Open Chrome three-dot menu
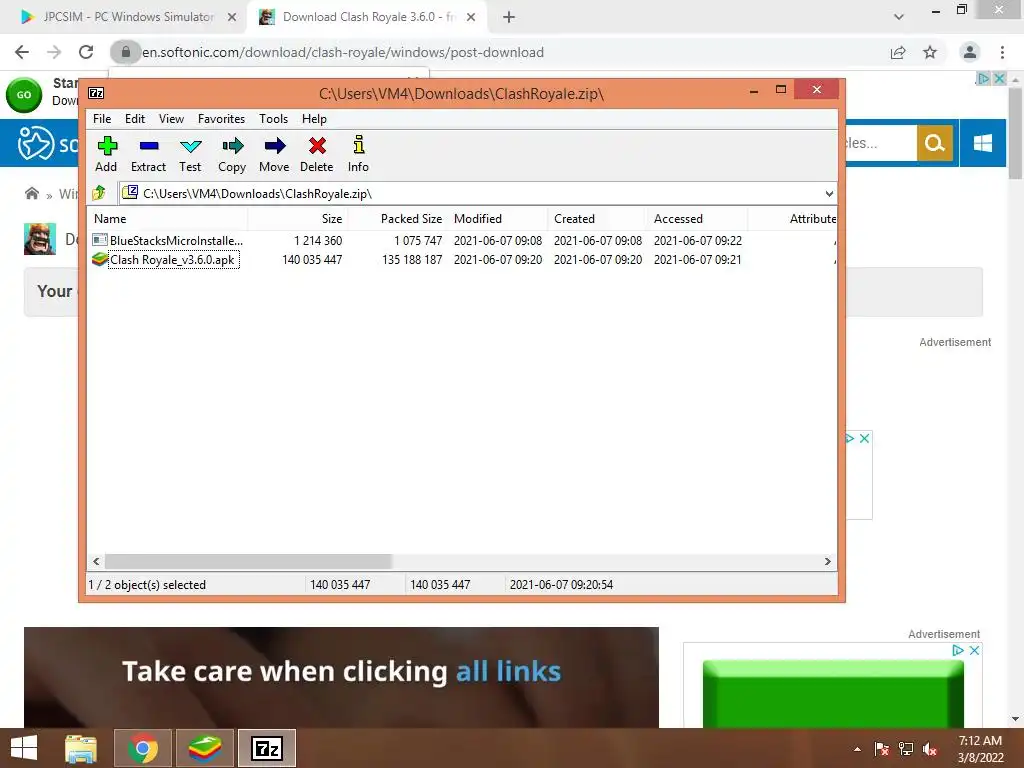The width and height of the screenshot is (1024, 768). [1002, 52]
